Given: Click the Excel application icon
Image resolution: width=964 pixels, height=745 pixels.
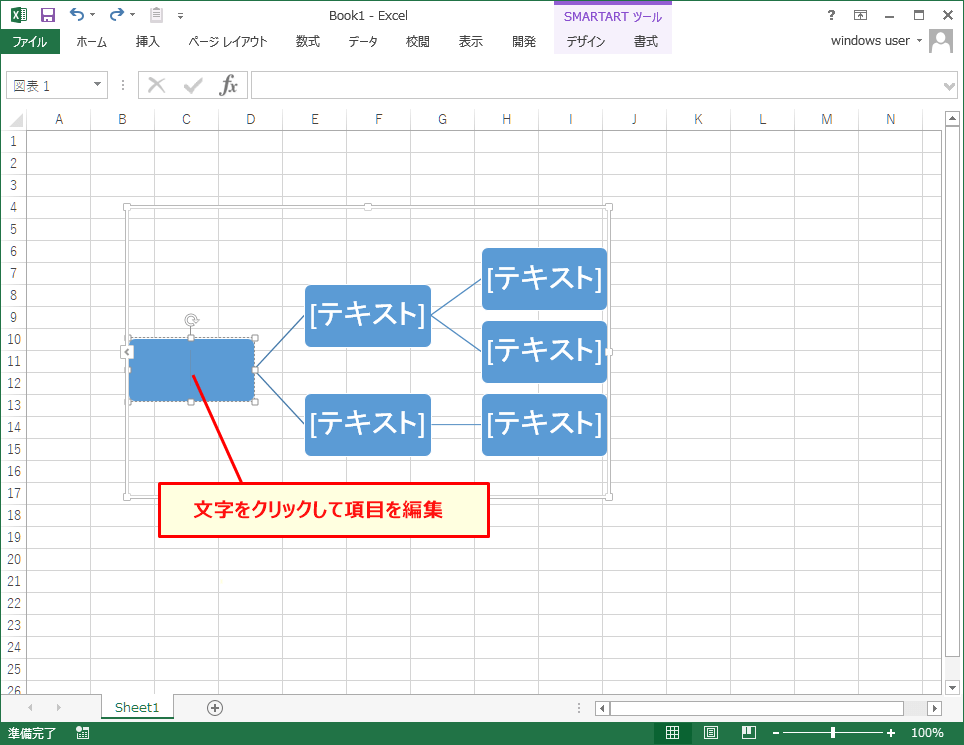Looking at the screenshot, I should (16, 14).
